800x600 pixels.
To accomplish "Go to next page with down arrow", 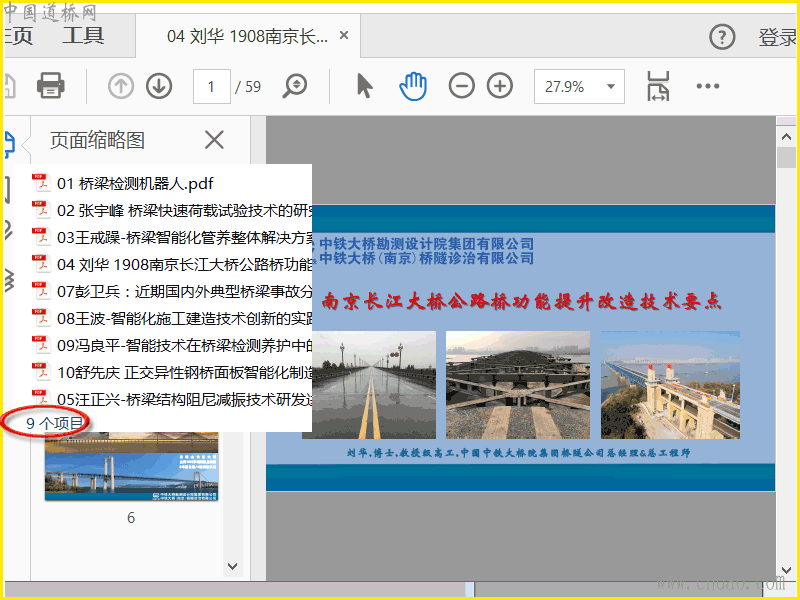I will point(159,86).
